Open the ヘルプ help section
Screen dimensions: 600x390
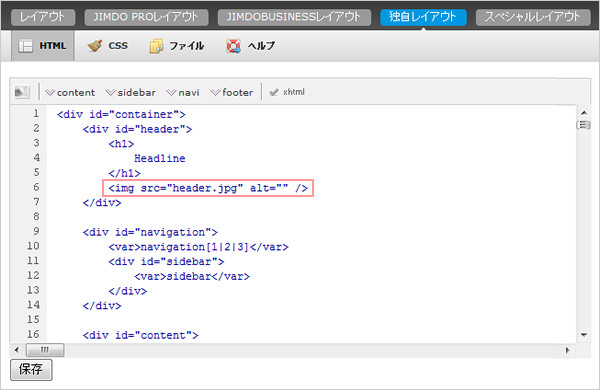click(x=251, y=46)
